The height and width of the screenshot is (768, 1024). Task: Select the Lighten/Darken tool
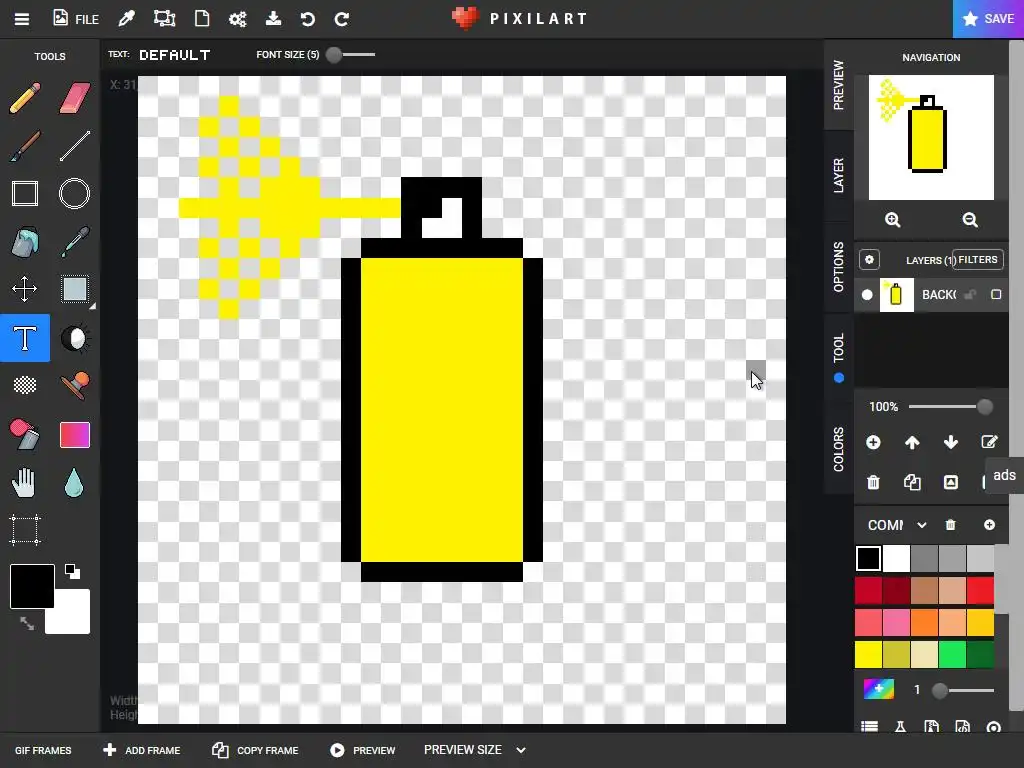click(x=74, y=338)
